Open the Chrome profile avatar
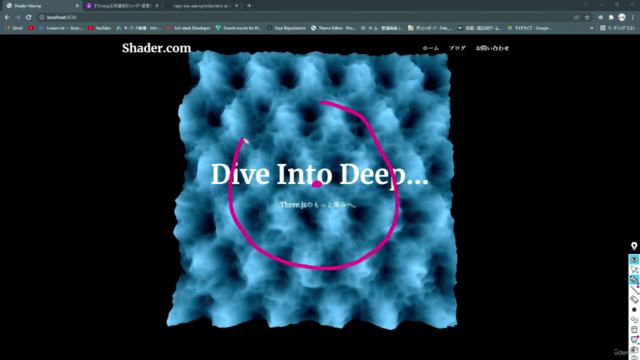Screen dimensions: 640x360 [x=622, y=18]
